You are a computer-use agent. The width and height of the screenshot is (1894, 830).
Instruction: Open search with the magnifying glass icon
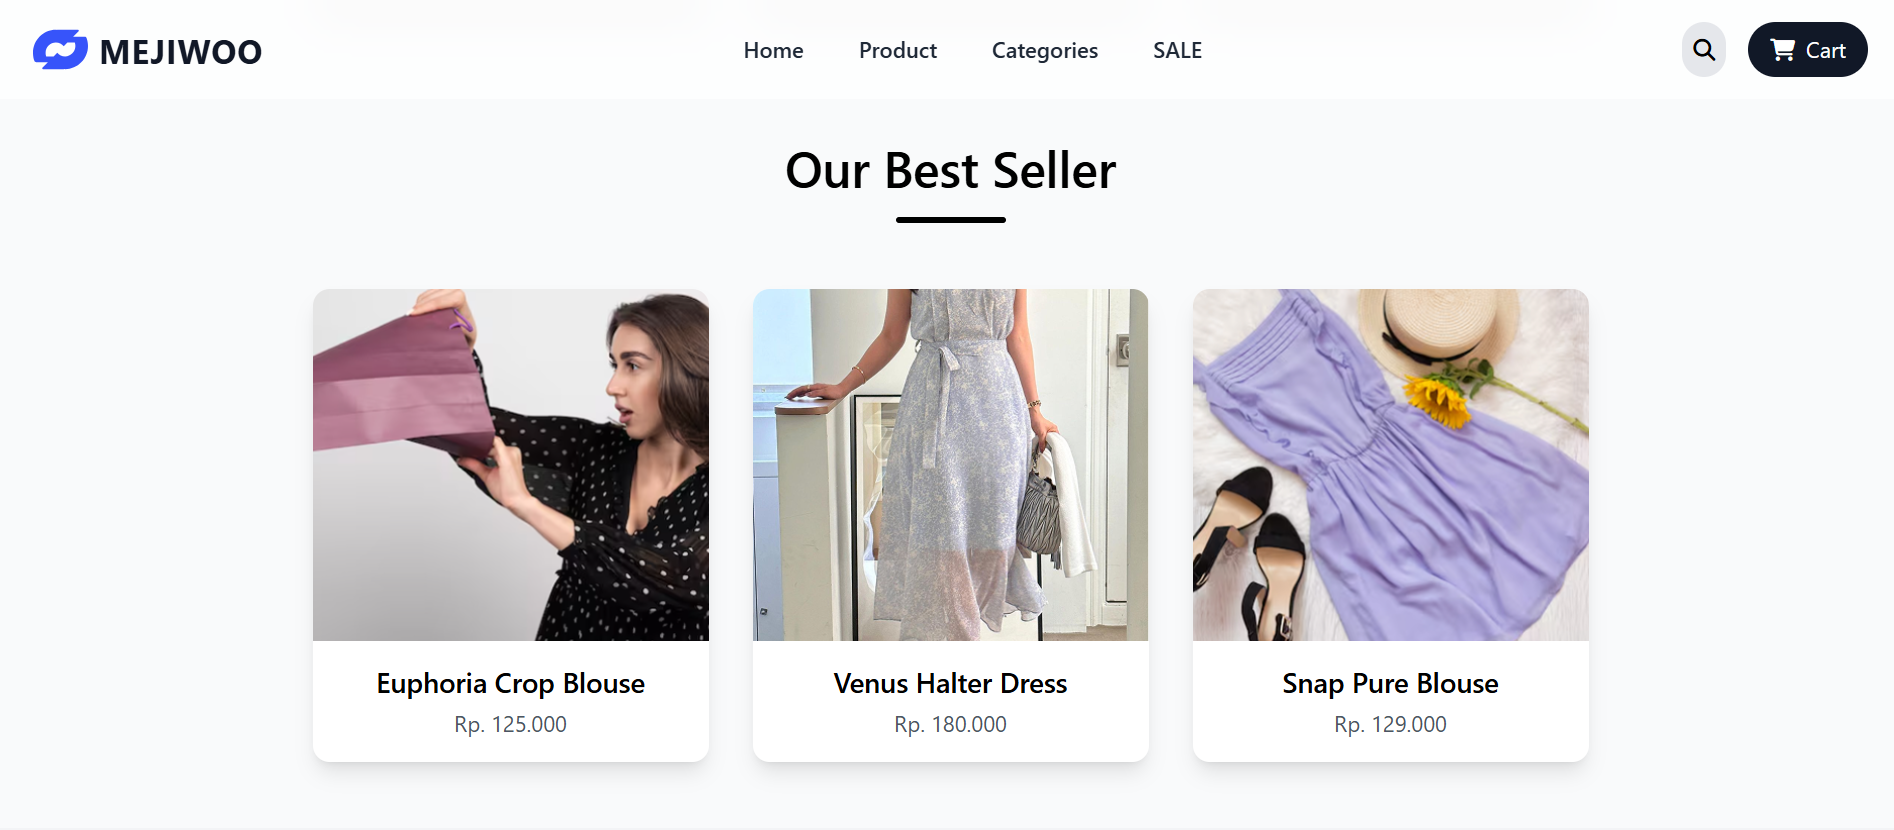tap(1703, 50)
